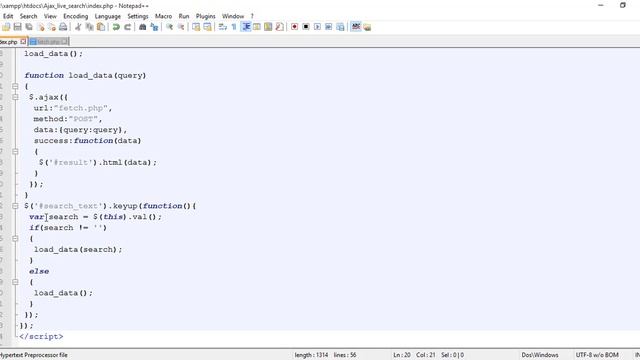The width and height of the screenshot is (640, 360).
Task: Open the Macro menu
Action: (163, 16)
